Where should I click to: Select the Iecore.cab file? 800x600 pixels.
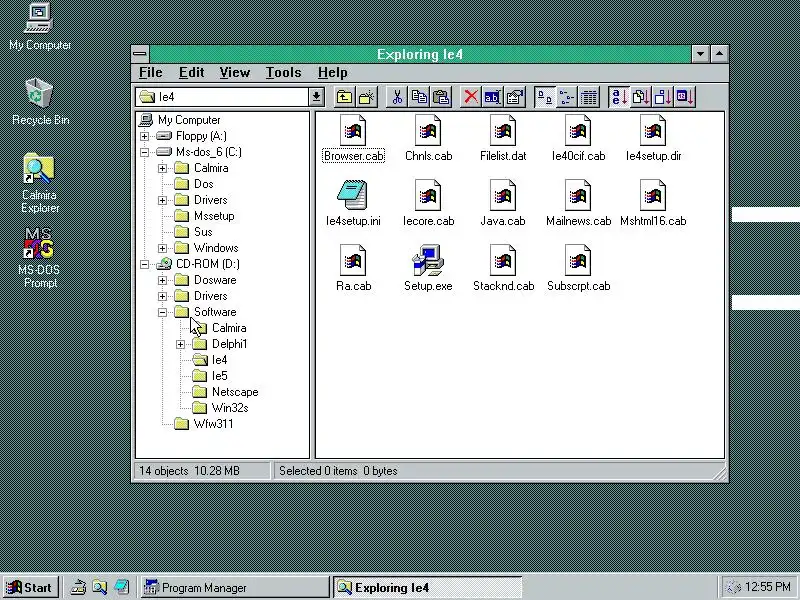tap(428, 203)
